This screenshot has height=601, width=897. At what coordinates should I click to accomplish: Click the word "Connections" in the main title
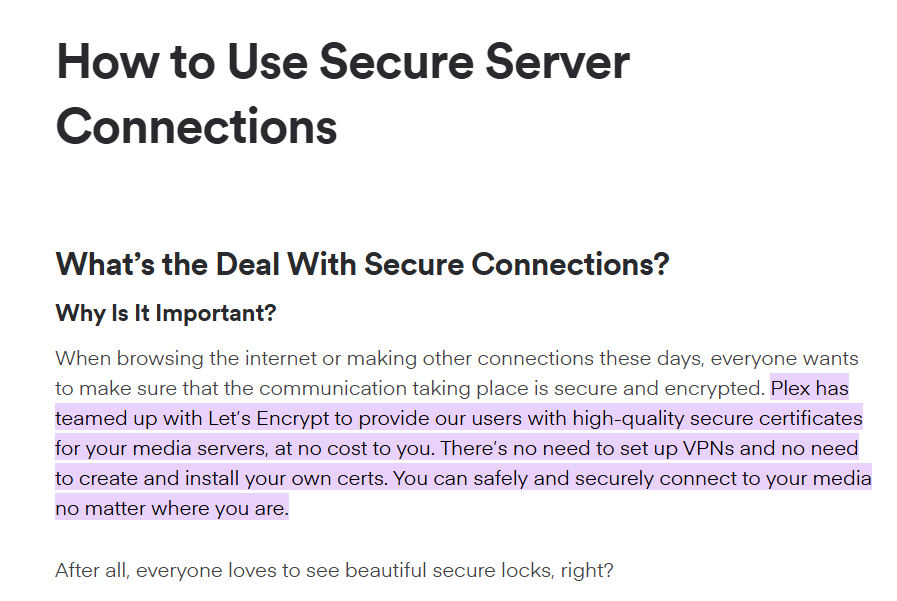tap(197, 126)
